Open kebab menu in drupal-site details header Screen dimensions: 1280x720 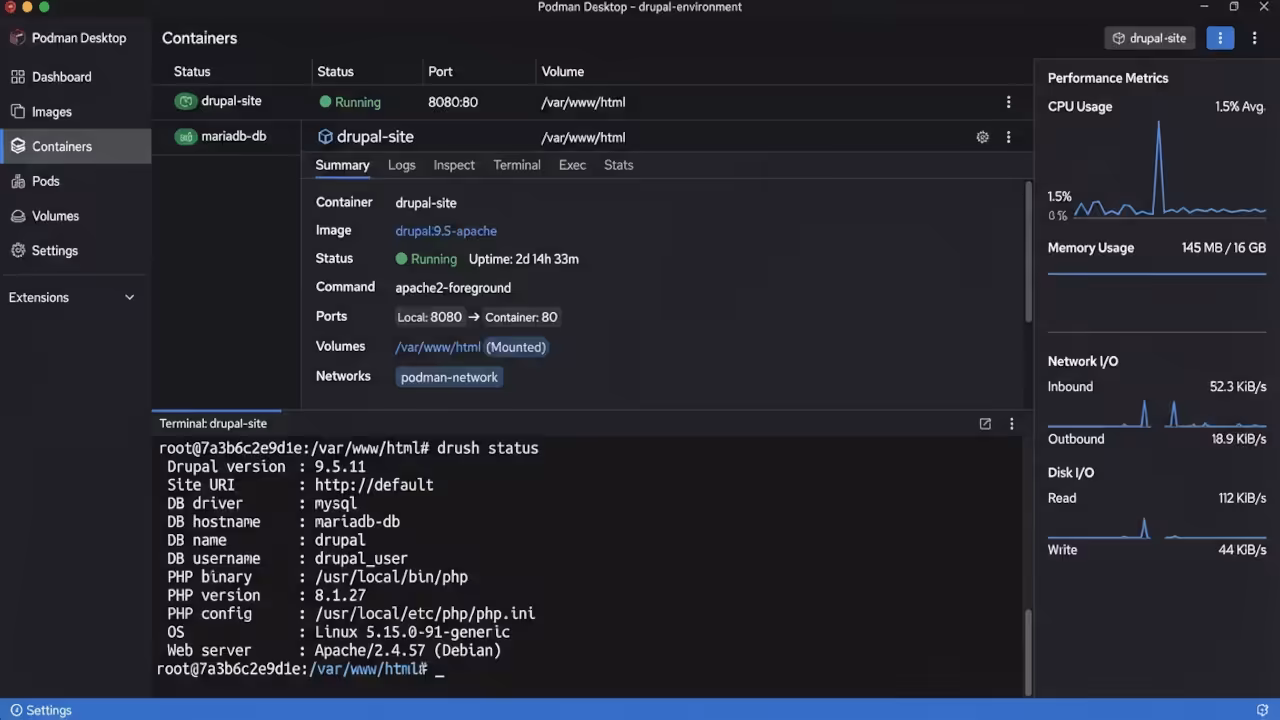click(x=1008, y=137)
